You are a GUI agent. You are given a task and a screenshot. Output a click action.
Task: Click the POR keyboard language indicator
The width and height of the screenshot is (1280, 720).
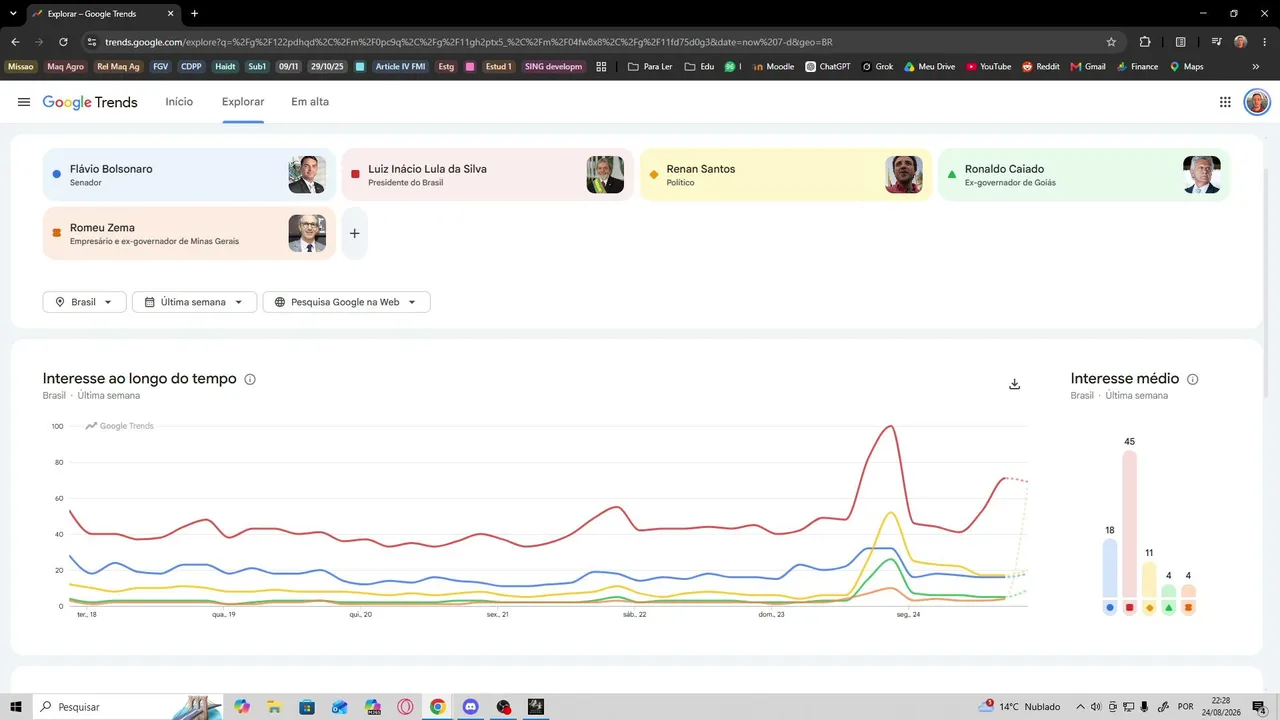tap(1186, 707)
